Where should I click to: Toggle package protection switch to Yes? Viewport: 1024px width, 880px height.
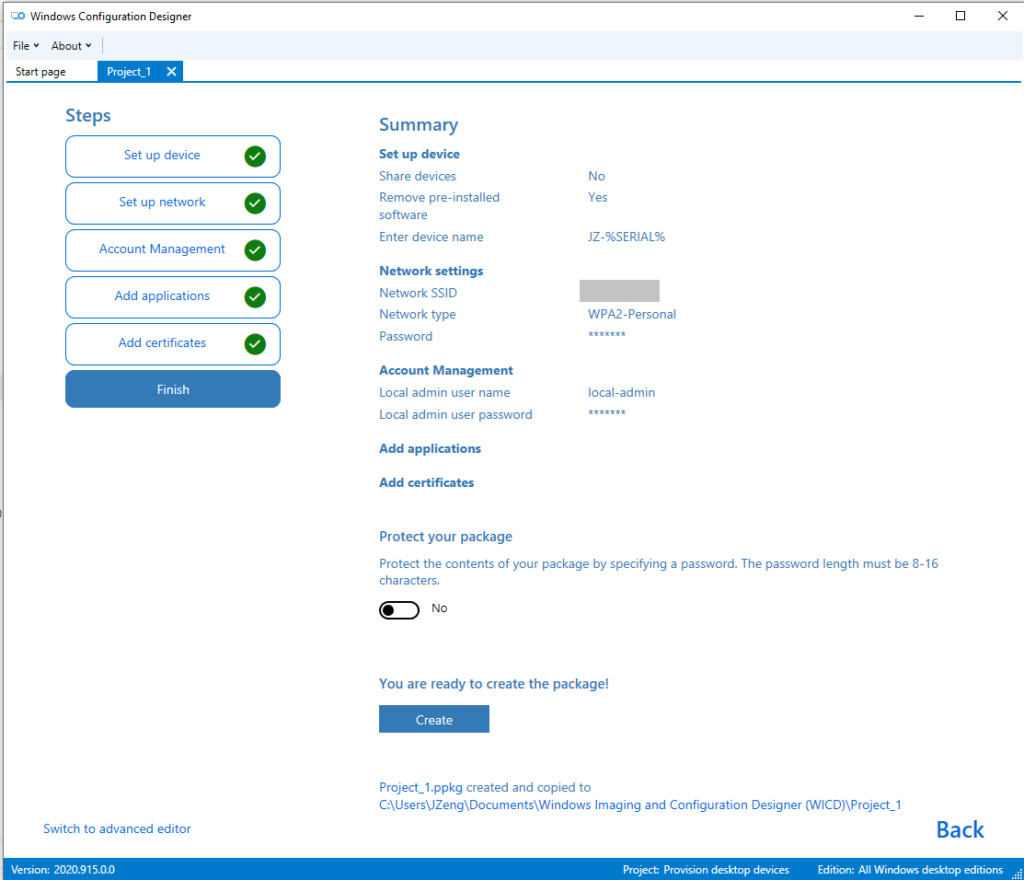[x=399, y=609]
